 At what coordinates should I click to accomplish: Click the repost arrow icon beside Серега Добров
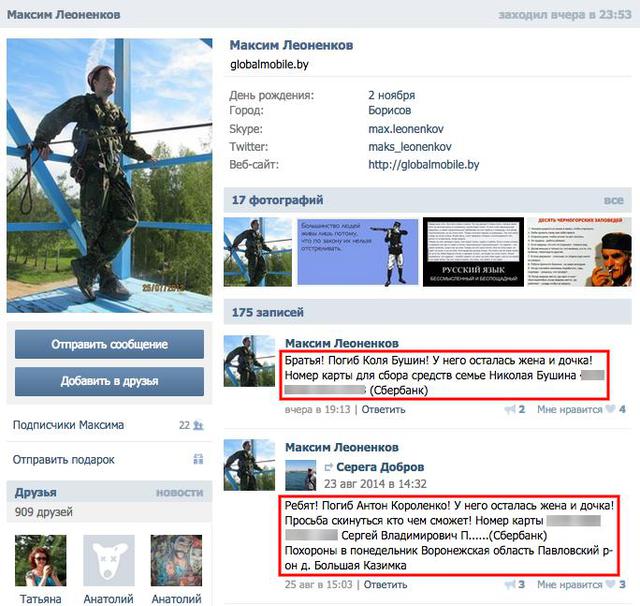tap(329, 467)
